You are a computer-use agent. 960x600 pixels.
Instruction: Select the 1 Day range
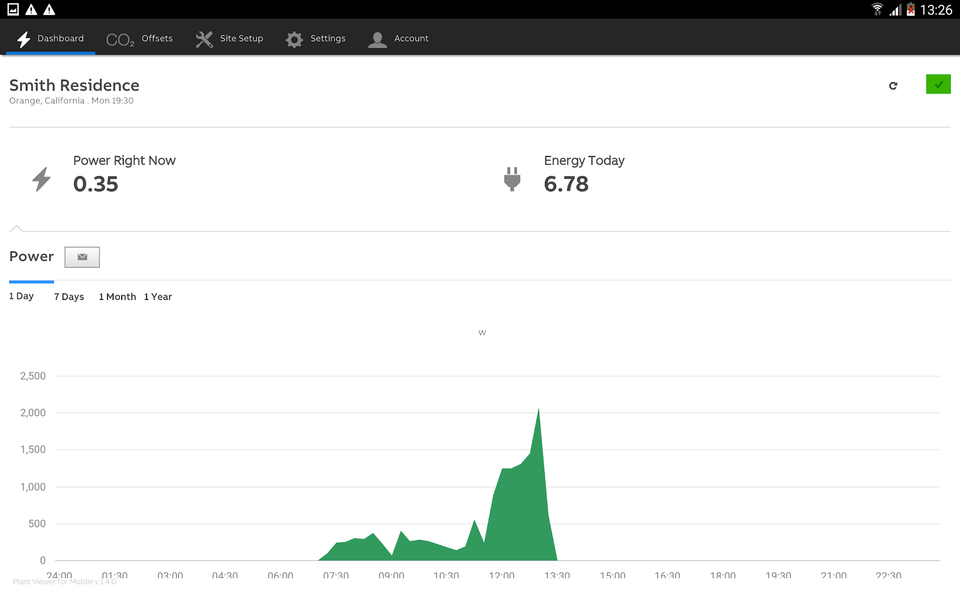tap(22, 297)
